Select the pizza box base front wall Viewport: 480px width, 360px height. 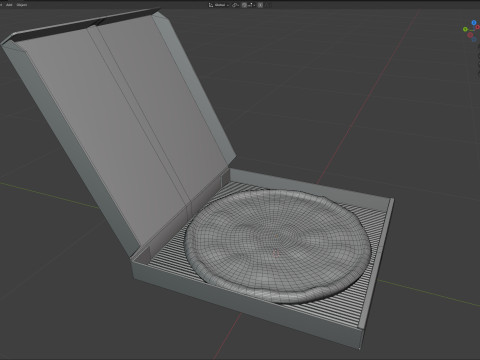[x=247, y=305]
